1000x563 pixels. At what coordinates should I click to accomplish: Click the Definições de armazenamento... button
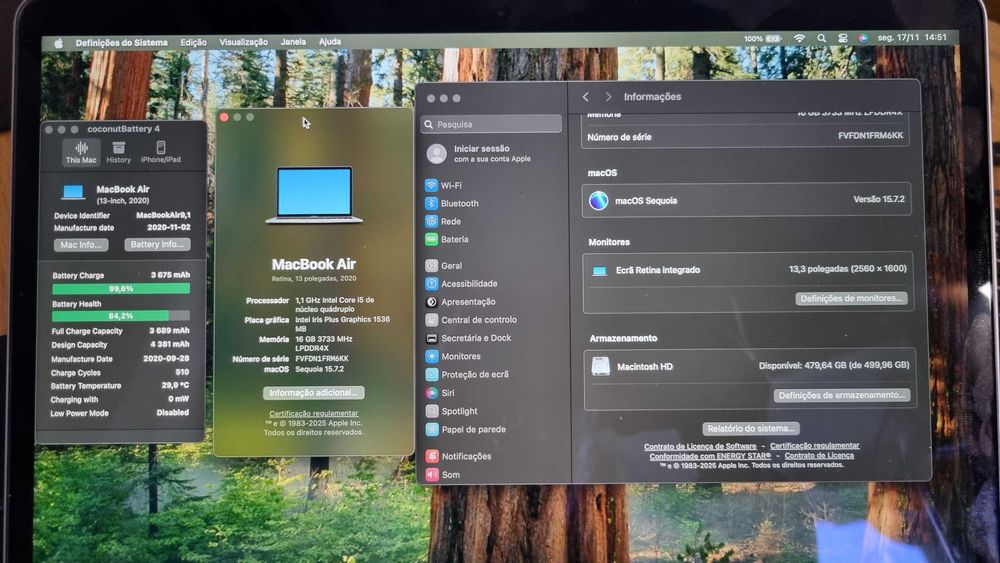(x=842, y=395)
